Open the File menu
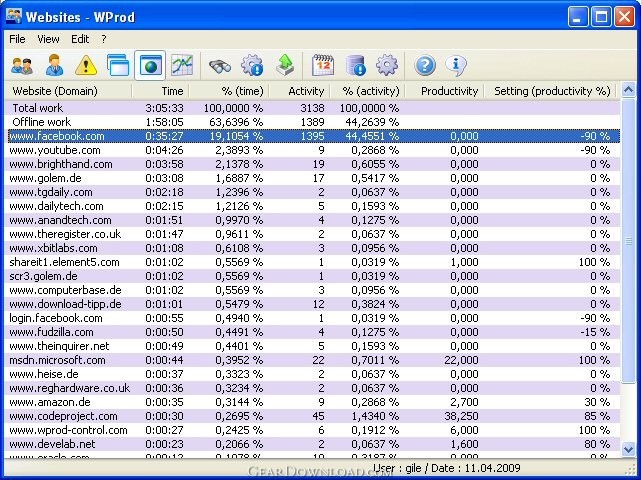Image resolution: width=641 pixels, height=480 pixels. pyautogui.click(x=17, y=39)
